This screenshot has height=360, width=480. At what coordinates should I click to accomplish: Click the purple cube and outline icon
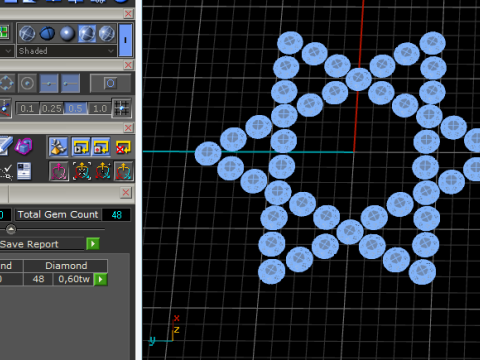point(24,146)
